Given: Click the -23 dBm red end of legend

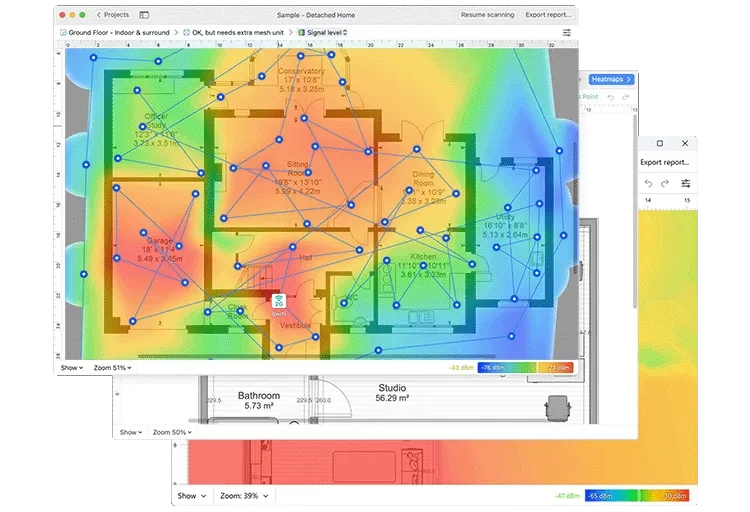Looking at the screenshot, I should [x=558, y=367].
